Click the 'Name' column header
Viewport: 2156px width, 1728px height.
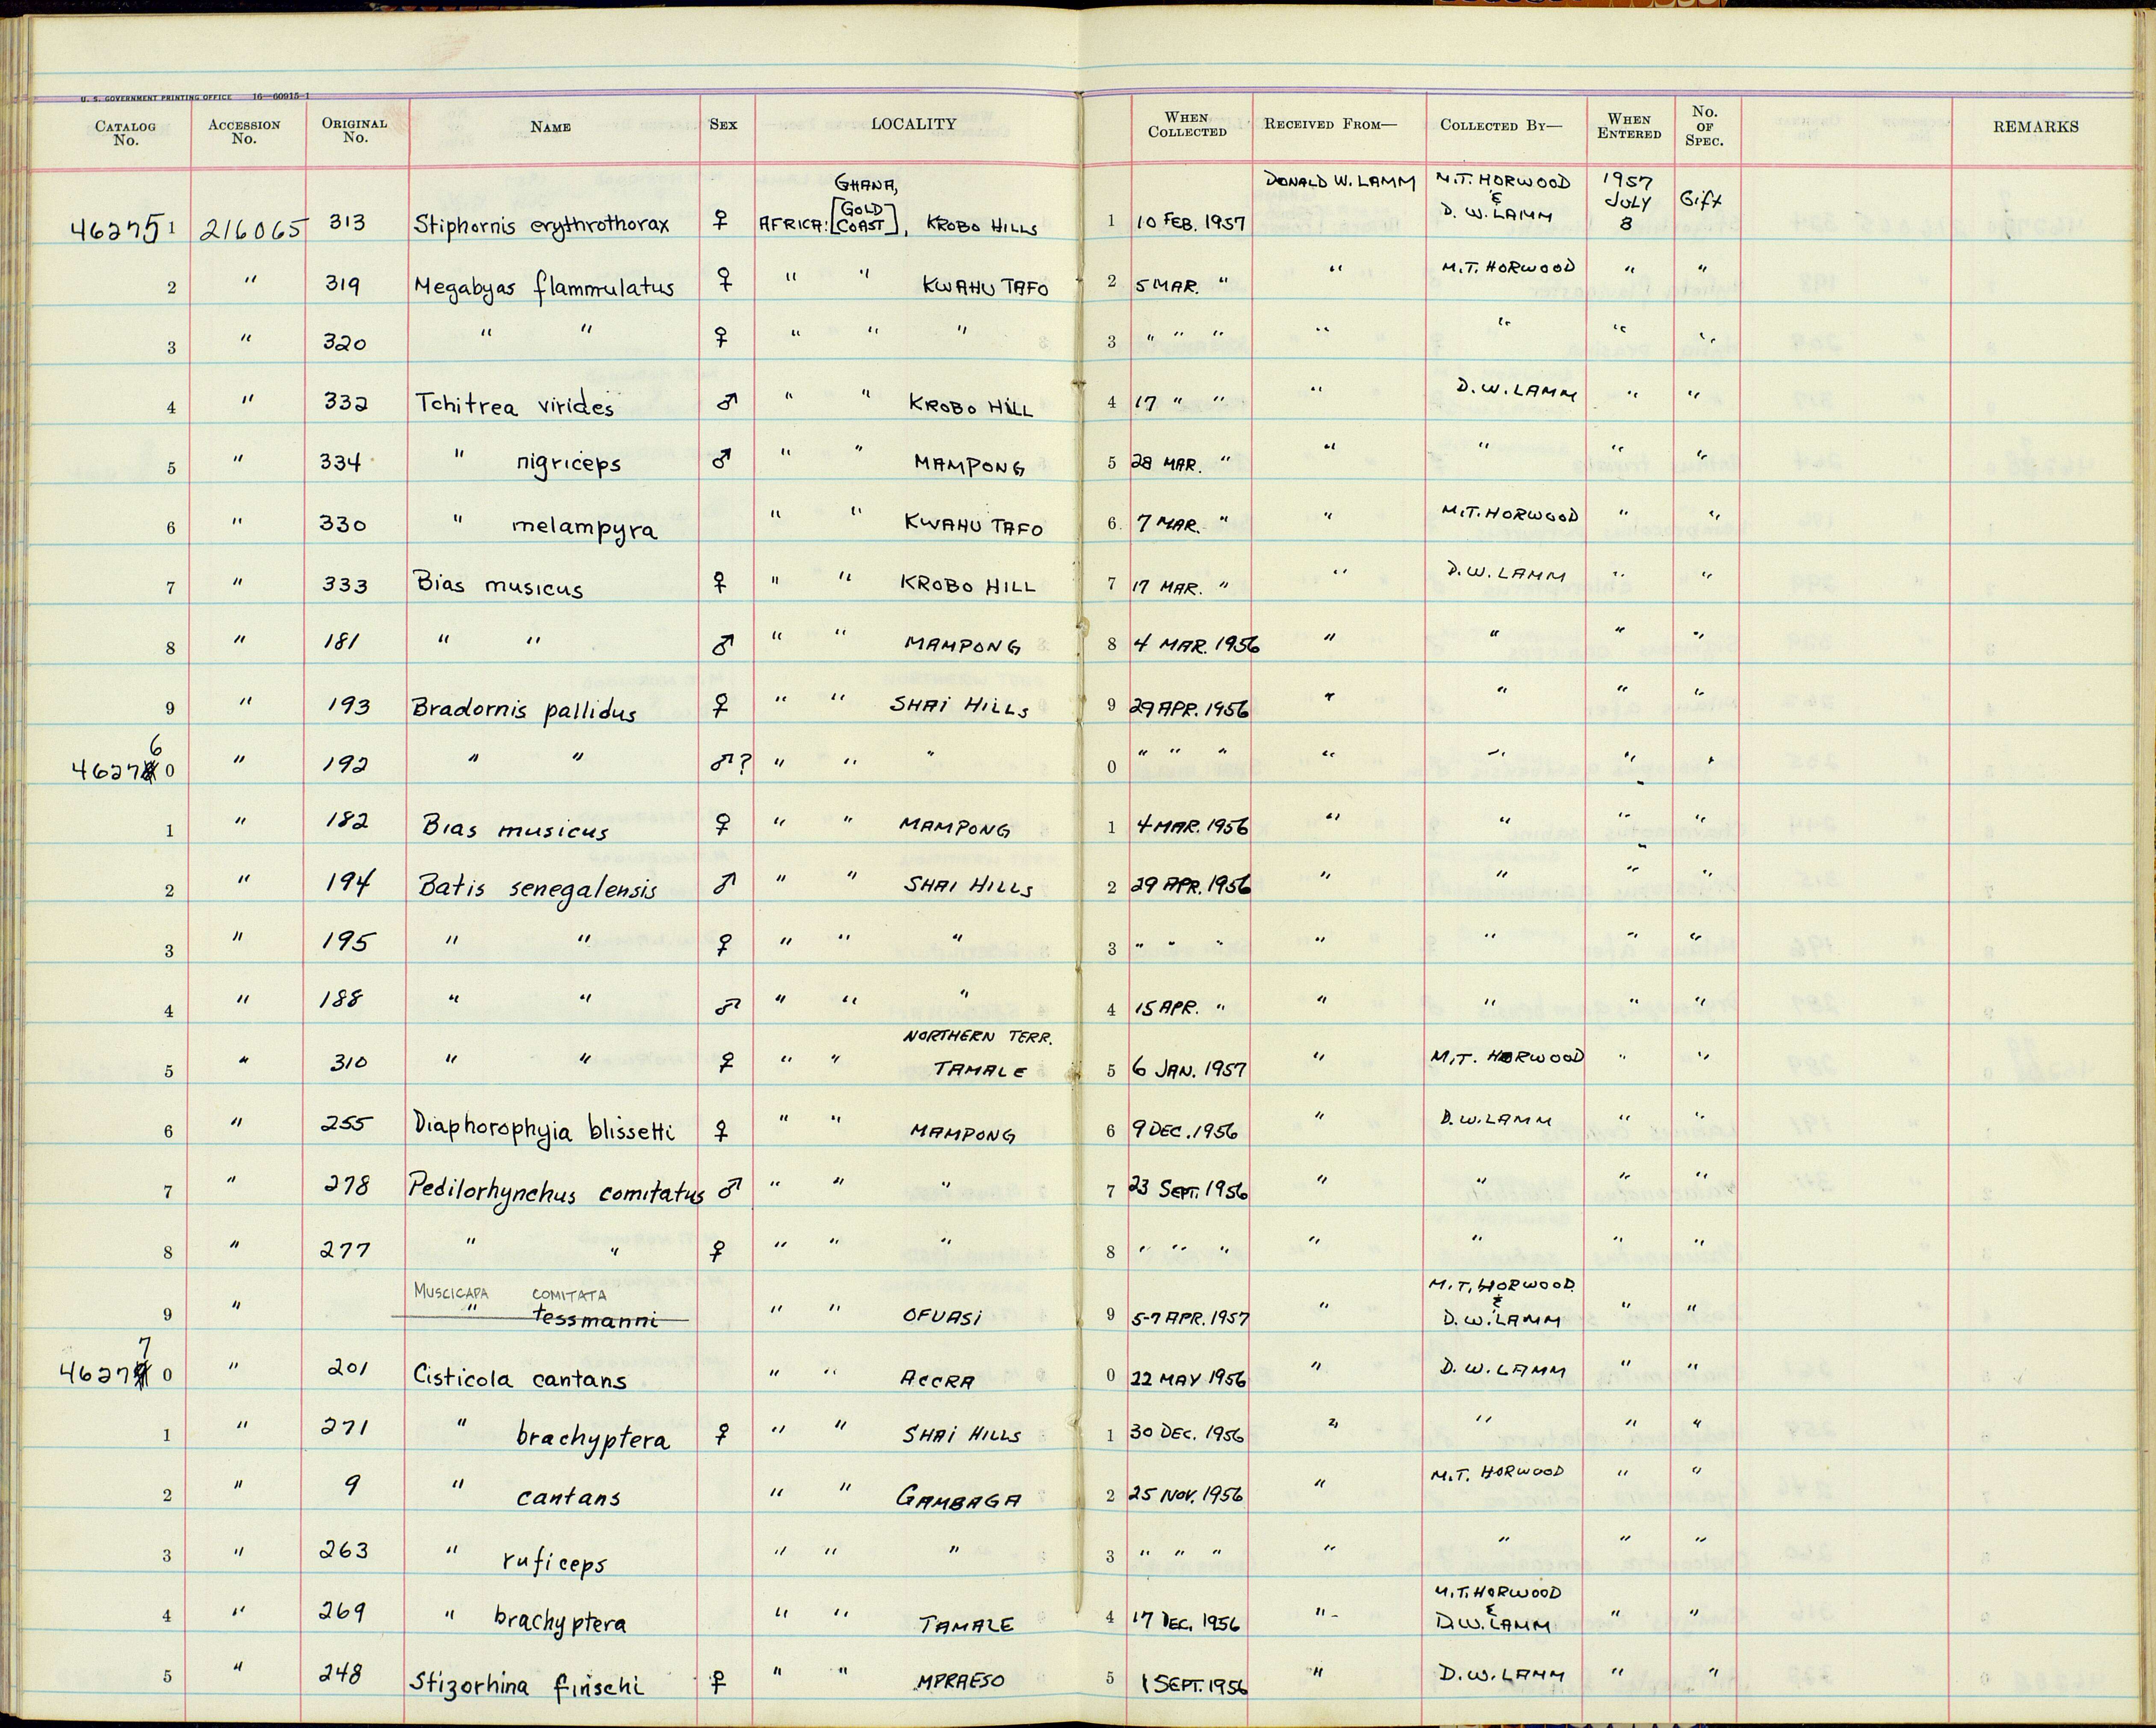tap(551, 127)
